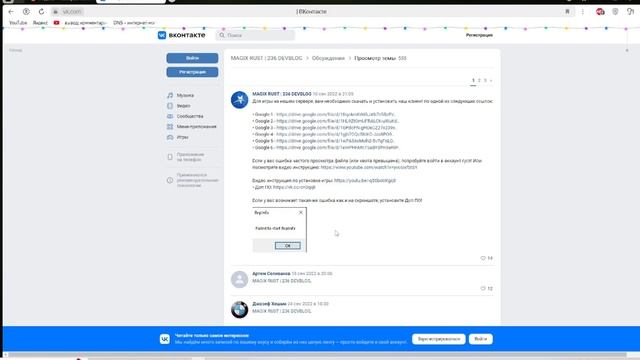The image size is (640, 360).
Task: Click the shield extension icon
Action: coord(615,12)
